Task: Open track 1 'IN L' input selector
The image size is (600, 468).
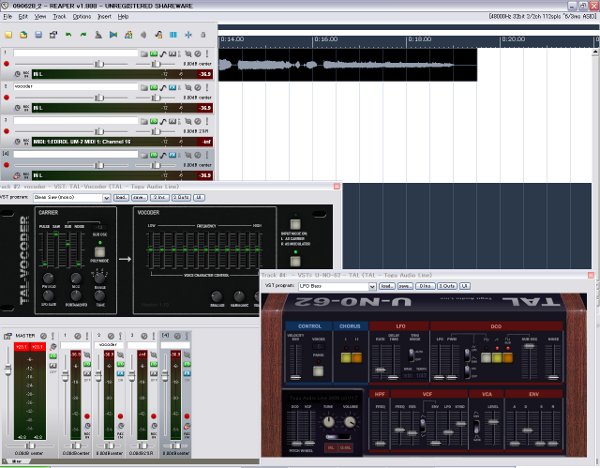Action: click(x=122, y=74)
